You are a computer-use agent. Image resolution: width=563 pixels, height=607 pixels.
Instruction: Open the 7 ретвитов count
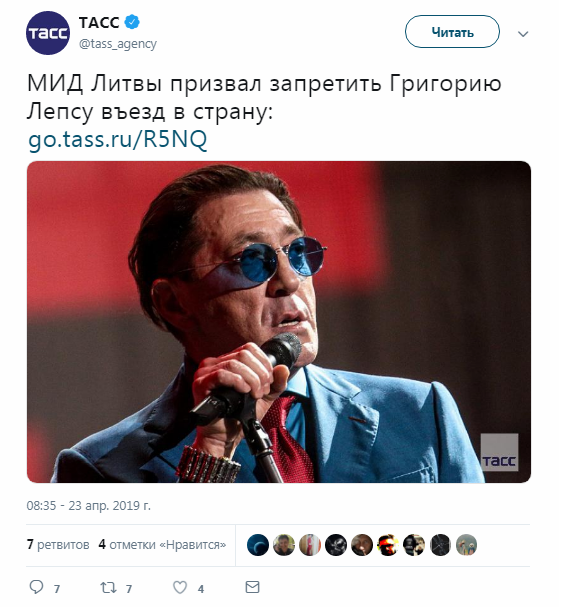(x=58, y=545)
